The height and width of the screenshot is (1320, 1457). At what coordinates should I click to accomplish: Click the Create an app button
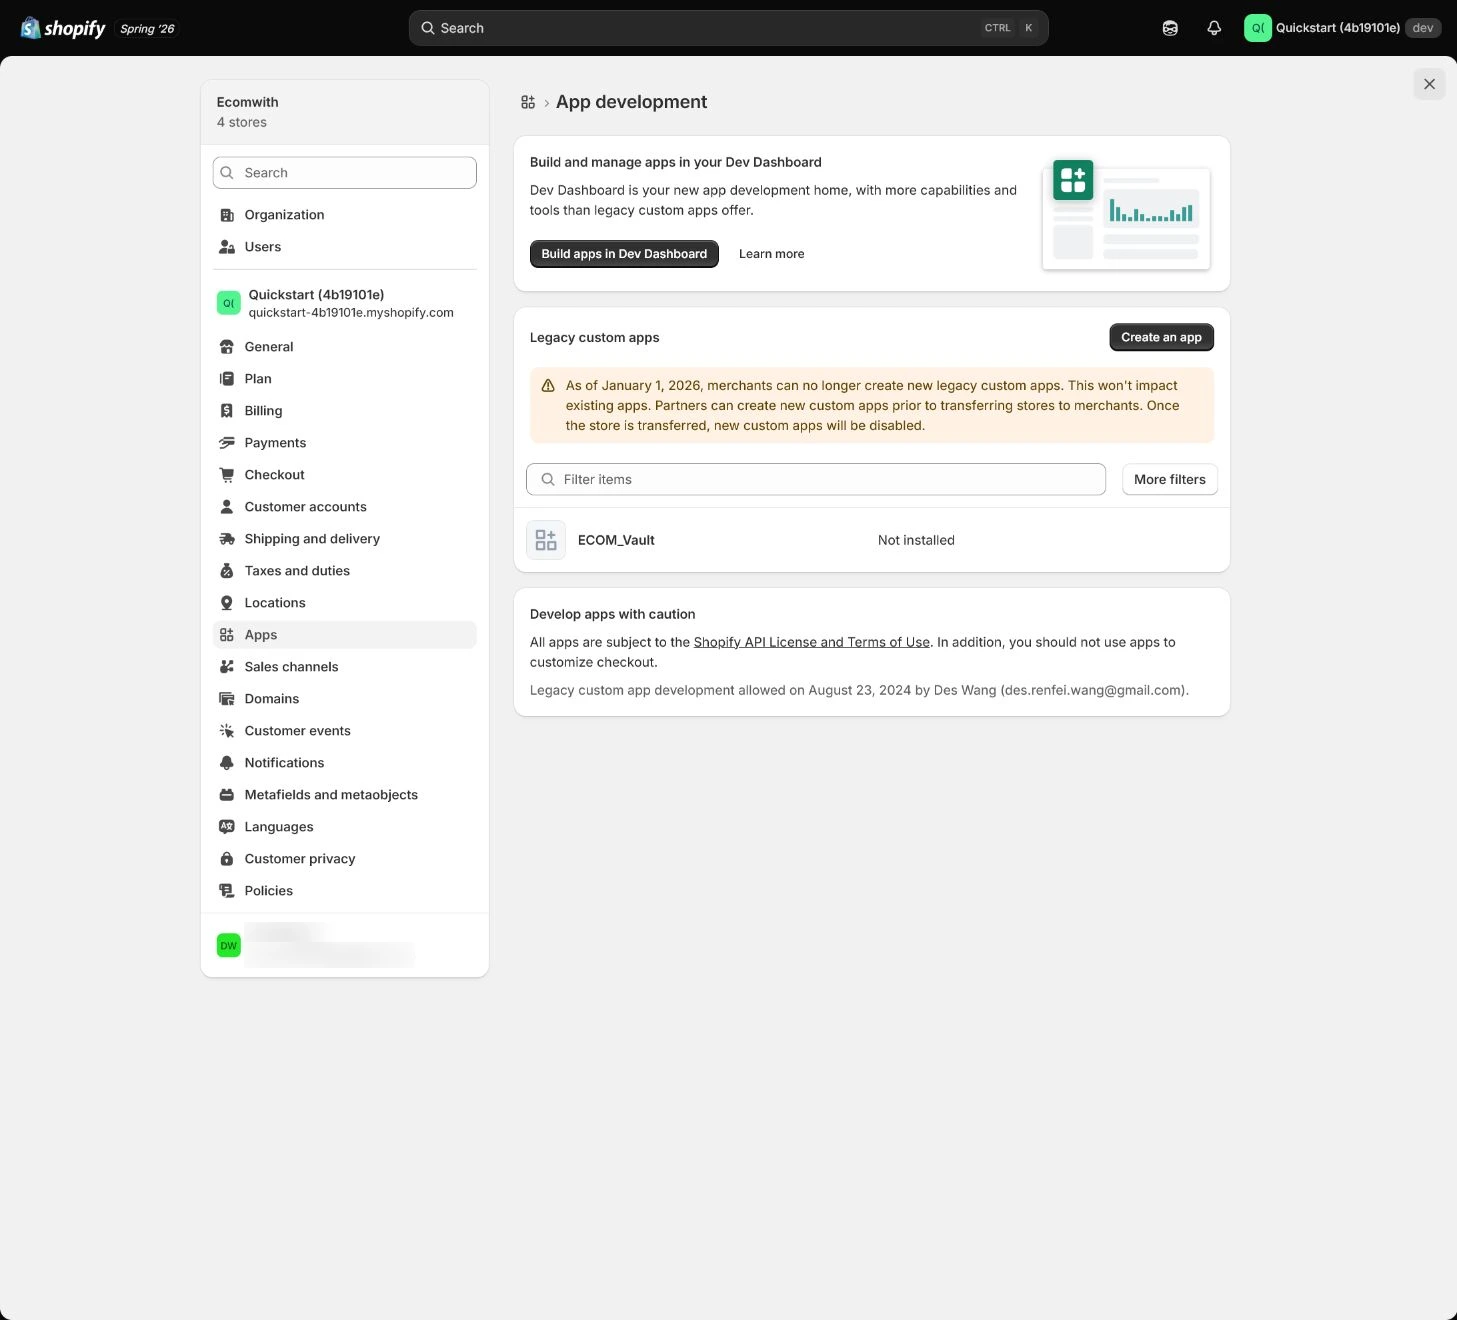click(1161, 338)
